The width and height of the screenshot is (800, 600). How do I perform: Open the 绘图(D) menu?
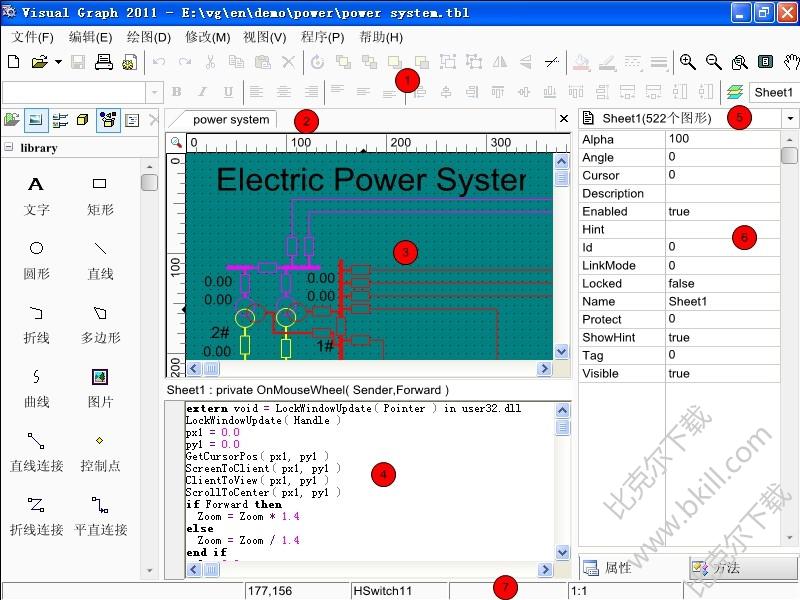pos(148,37)
